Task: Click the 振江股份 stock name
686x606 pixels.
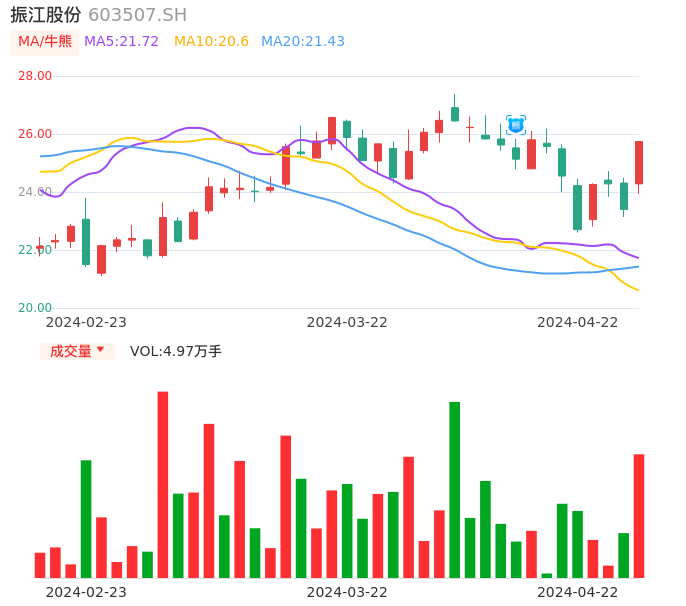Action: point(46,15)
